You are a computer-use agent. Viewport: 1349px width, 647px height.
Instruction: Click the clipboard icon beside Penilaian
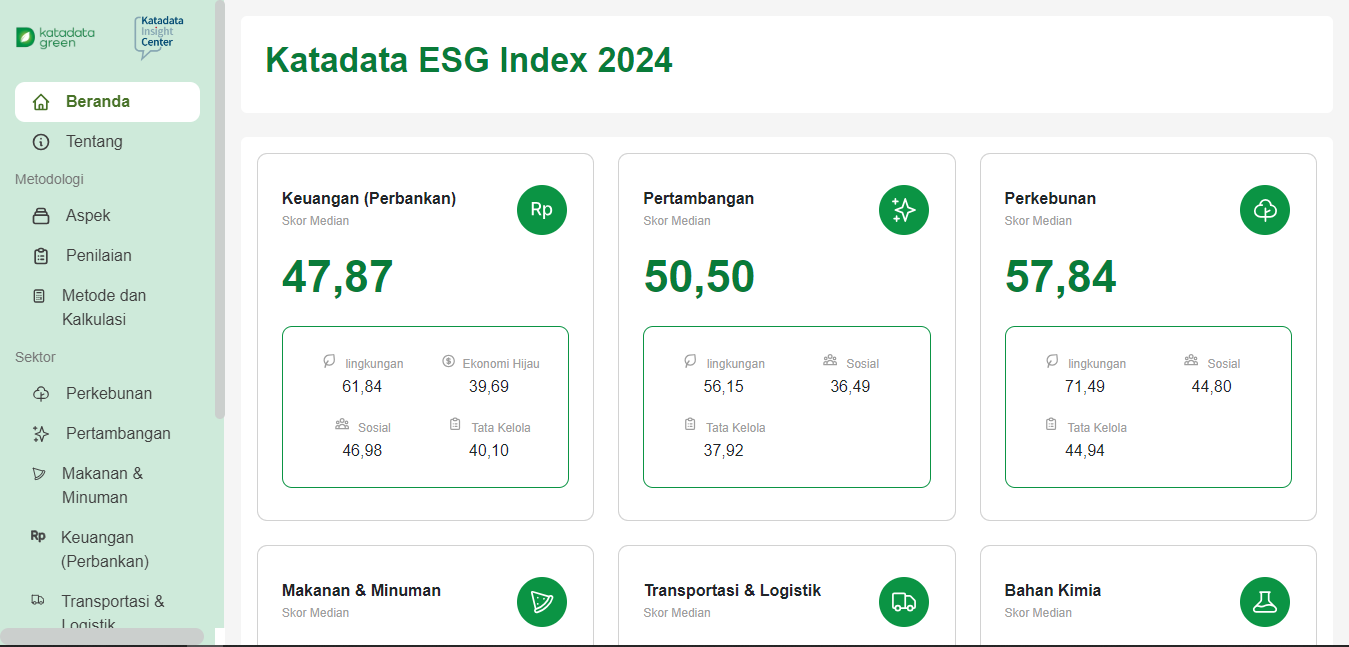coord(40,255)
